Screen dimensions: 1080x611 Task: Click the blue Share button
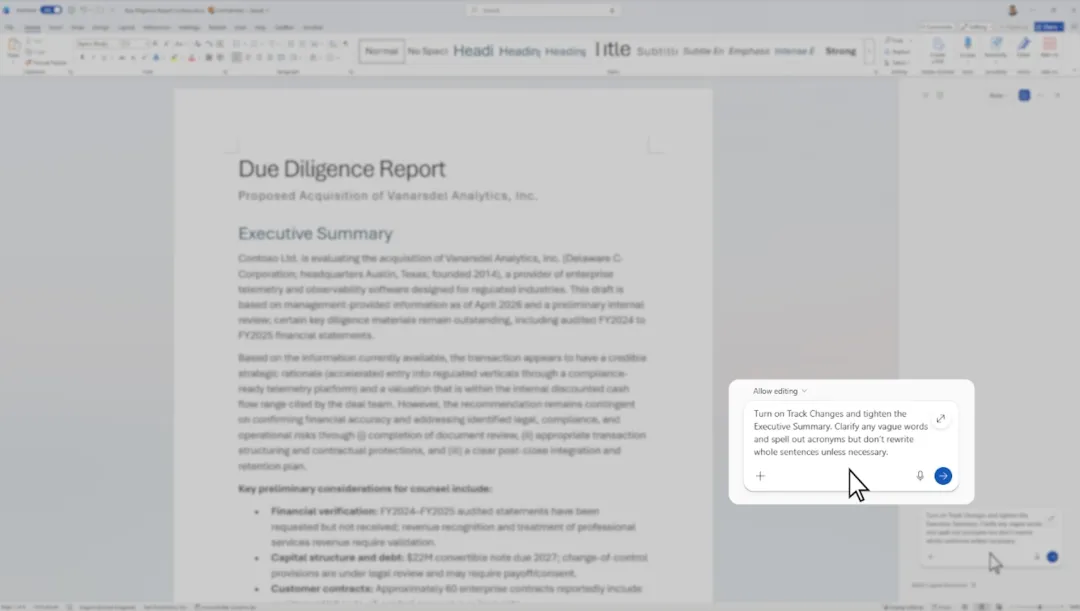point(1050,27)
